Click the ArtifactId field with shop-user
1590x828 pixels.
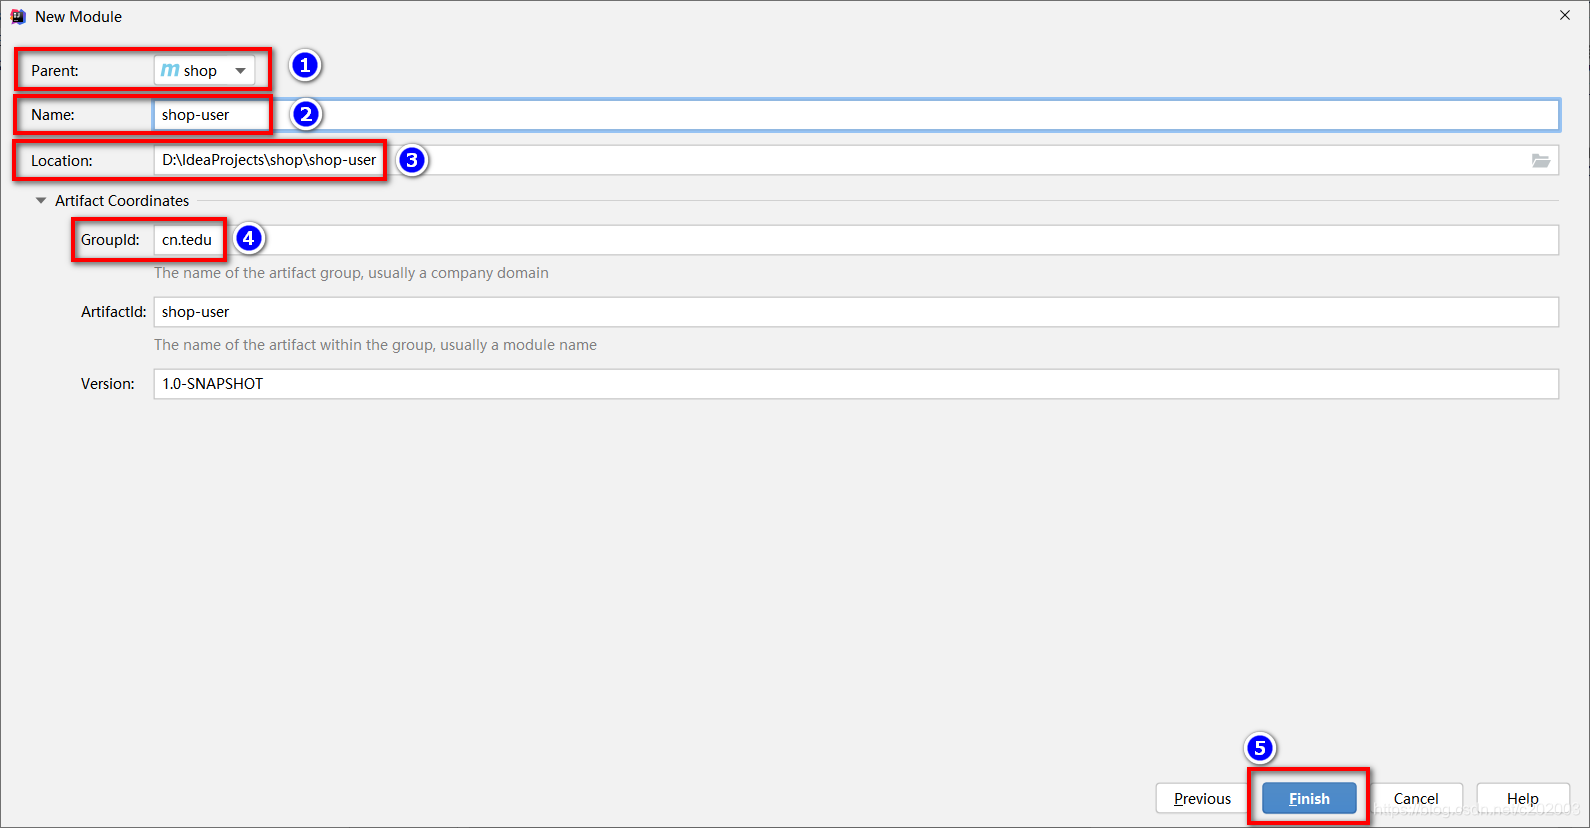856,312
